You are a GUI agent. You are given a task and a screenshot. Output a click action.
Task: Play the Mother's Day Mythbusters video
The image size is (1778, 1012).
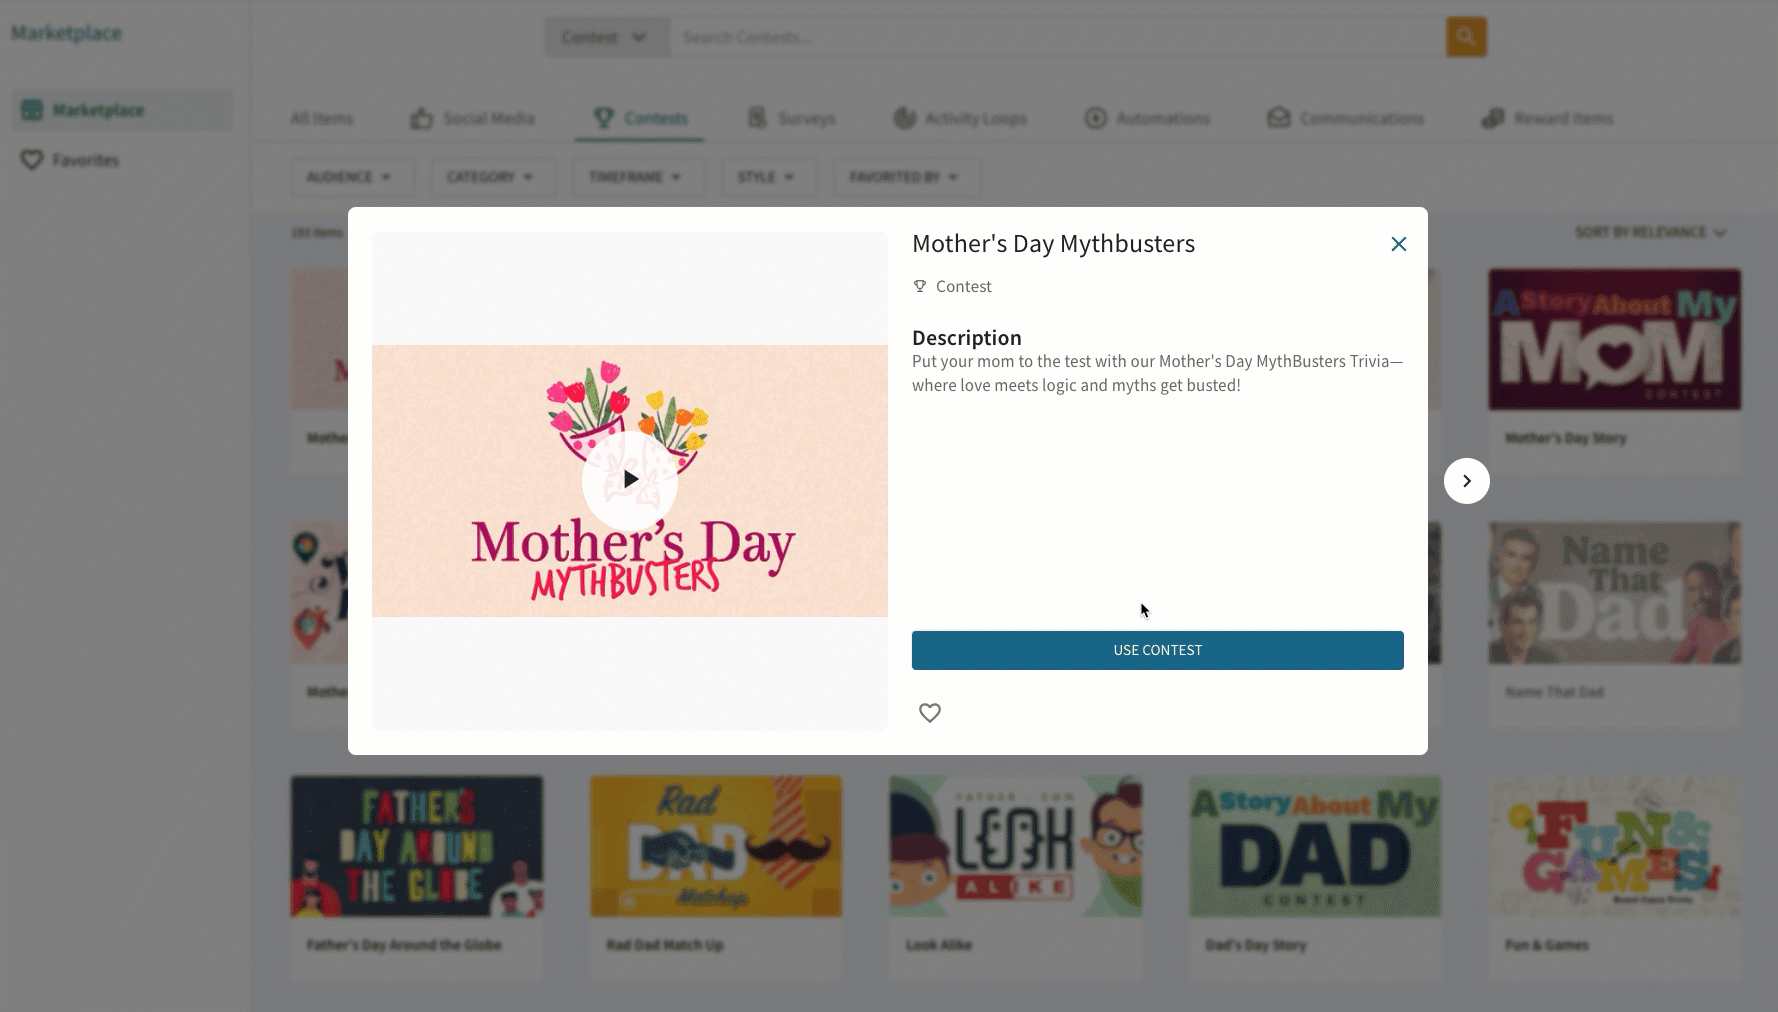tap(630, 480)
